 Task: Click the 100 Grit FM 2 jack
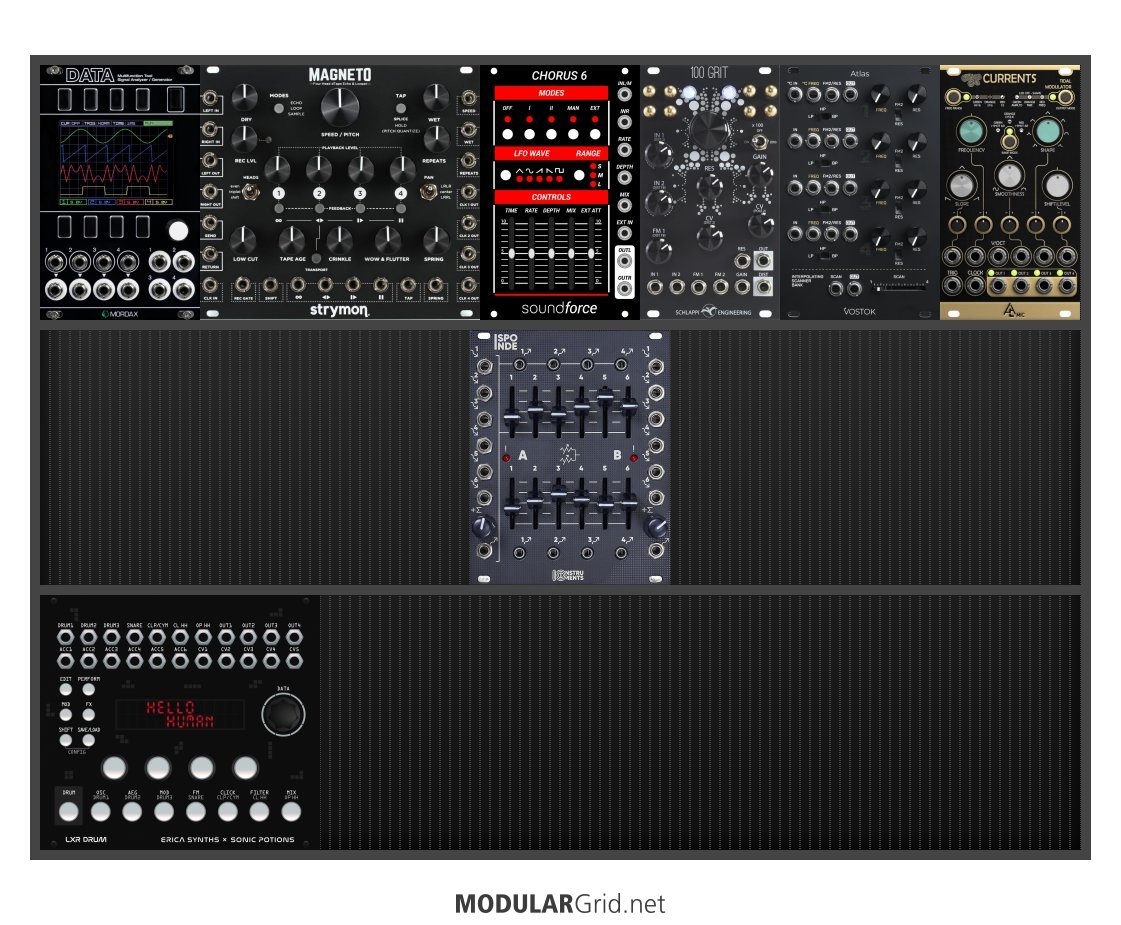point(720,287)
